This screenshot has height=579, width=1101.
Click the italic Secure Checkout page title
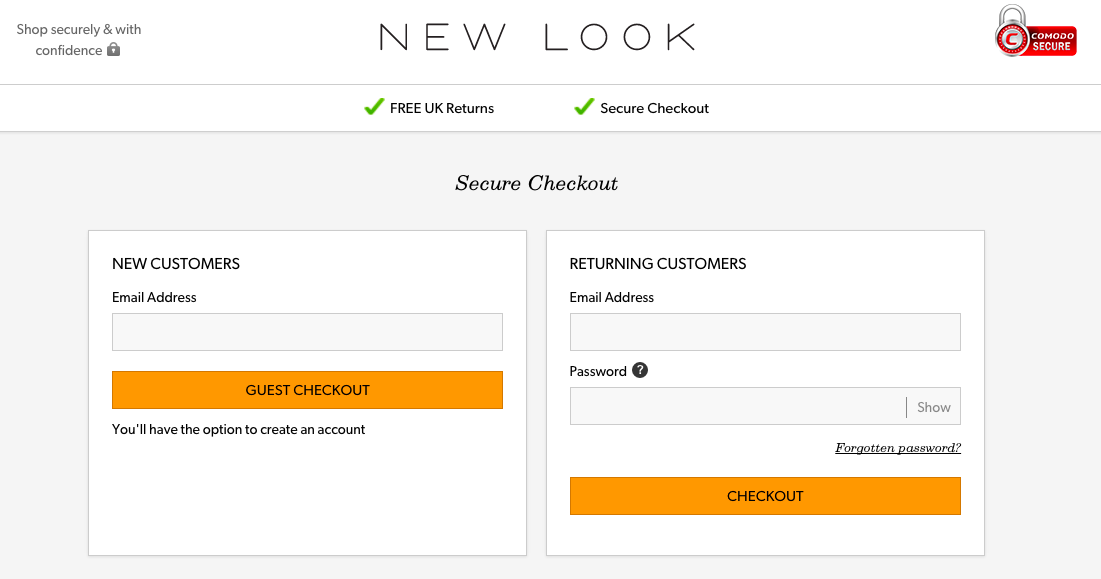coord(536,183)
